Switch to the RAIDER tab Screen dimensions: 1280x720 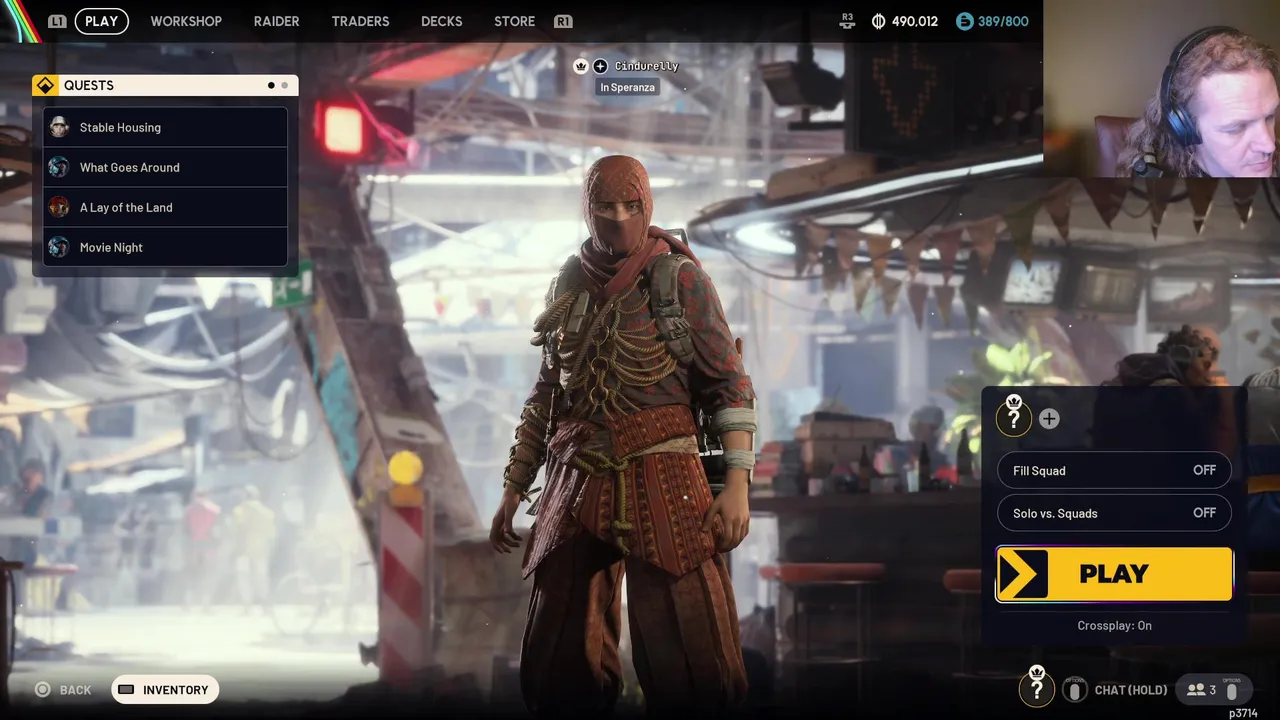276,21
